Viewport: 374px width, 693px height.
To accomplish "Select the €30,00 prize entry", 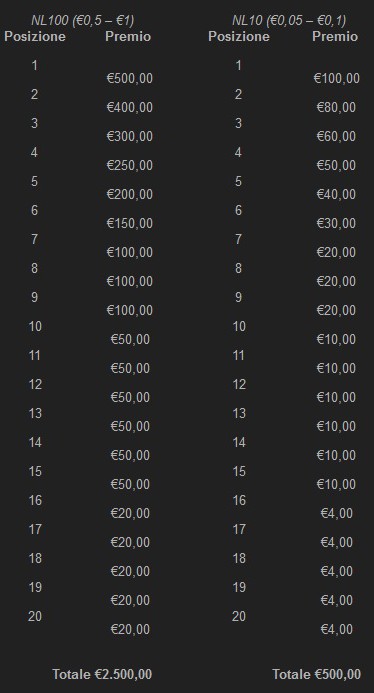I will point(336,223).
